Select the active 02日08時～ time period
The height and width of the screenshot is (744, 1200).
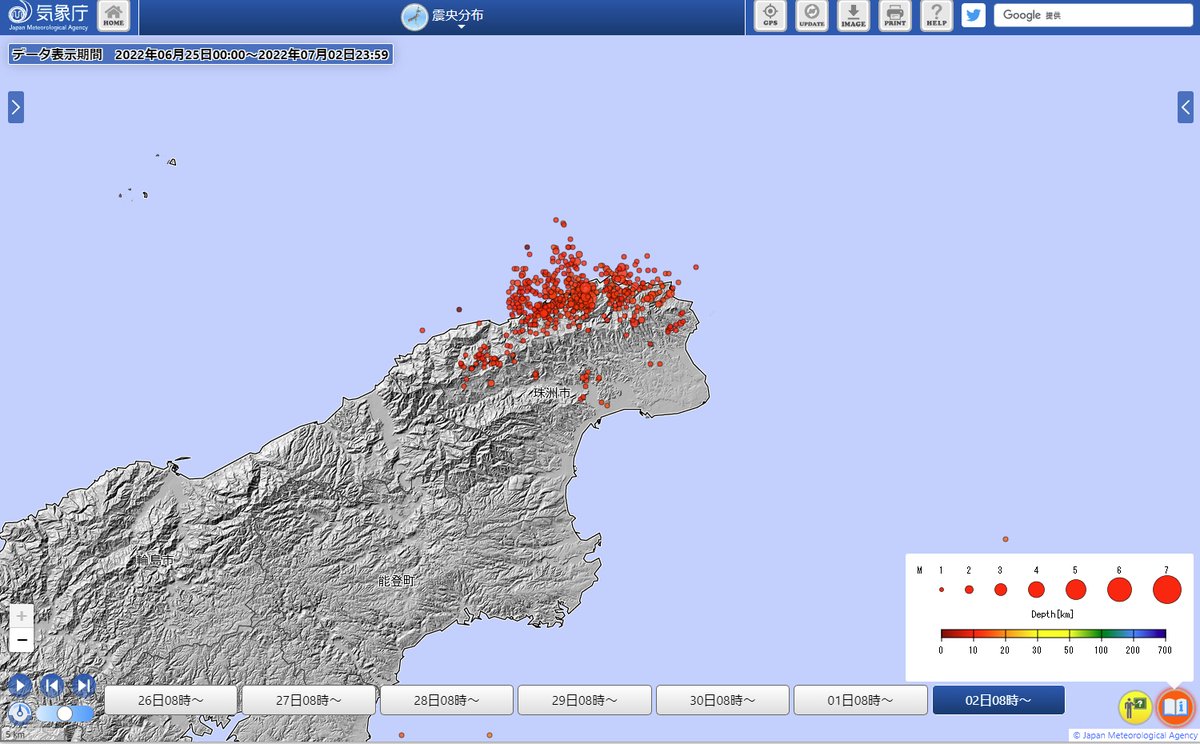(x=999, y=700)
